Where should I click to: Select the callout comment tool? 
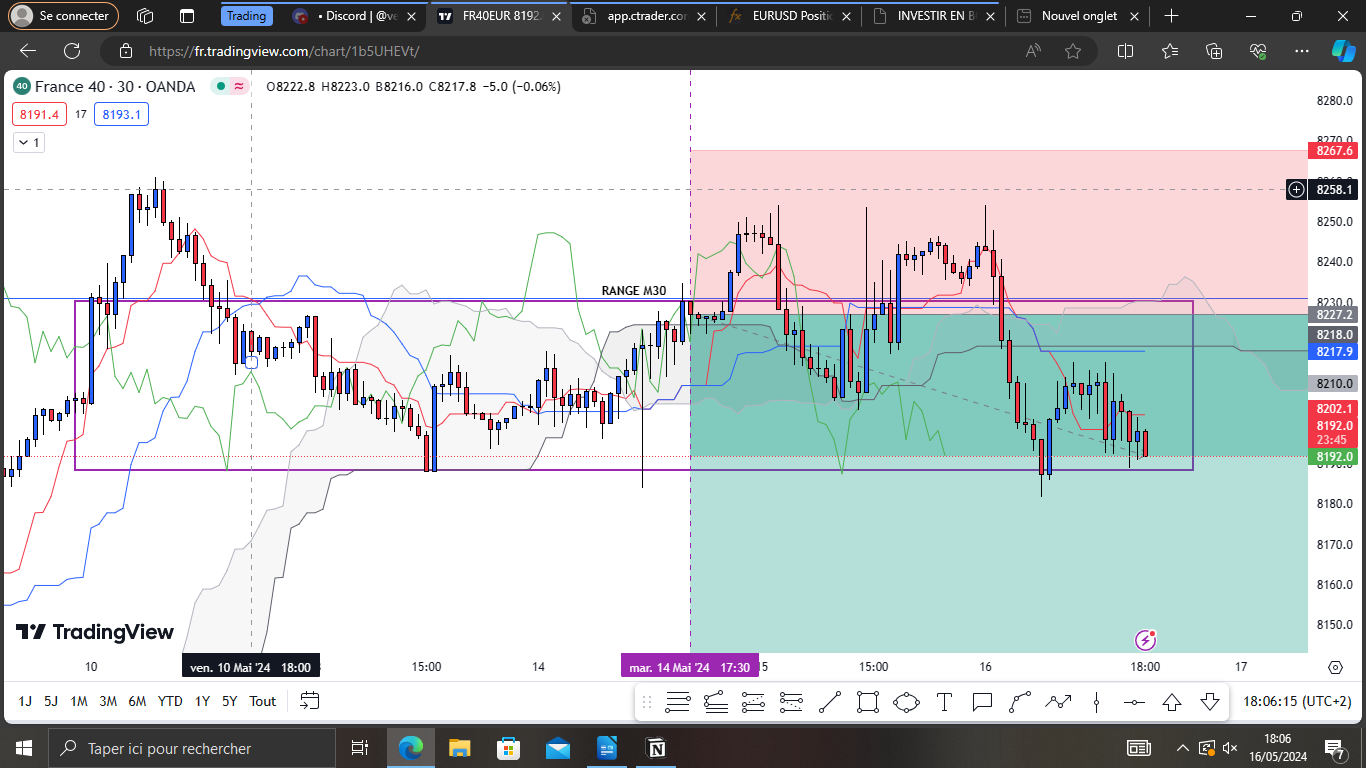(982, 702)
